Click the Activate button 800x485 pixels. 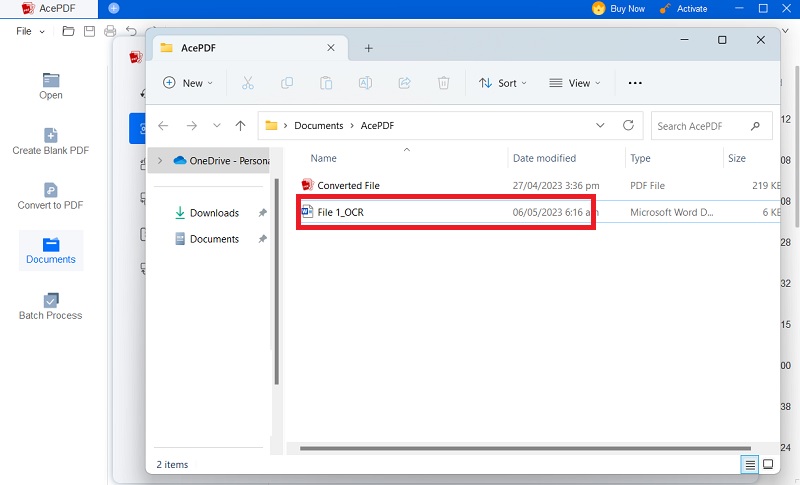coord(683,9)
